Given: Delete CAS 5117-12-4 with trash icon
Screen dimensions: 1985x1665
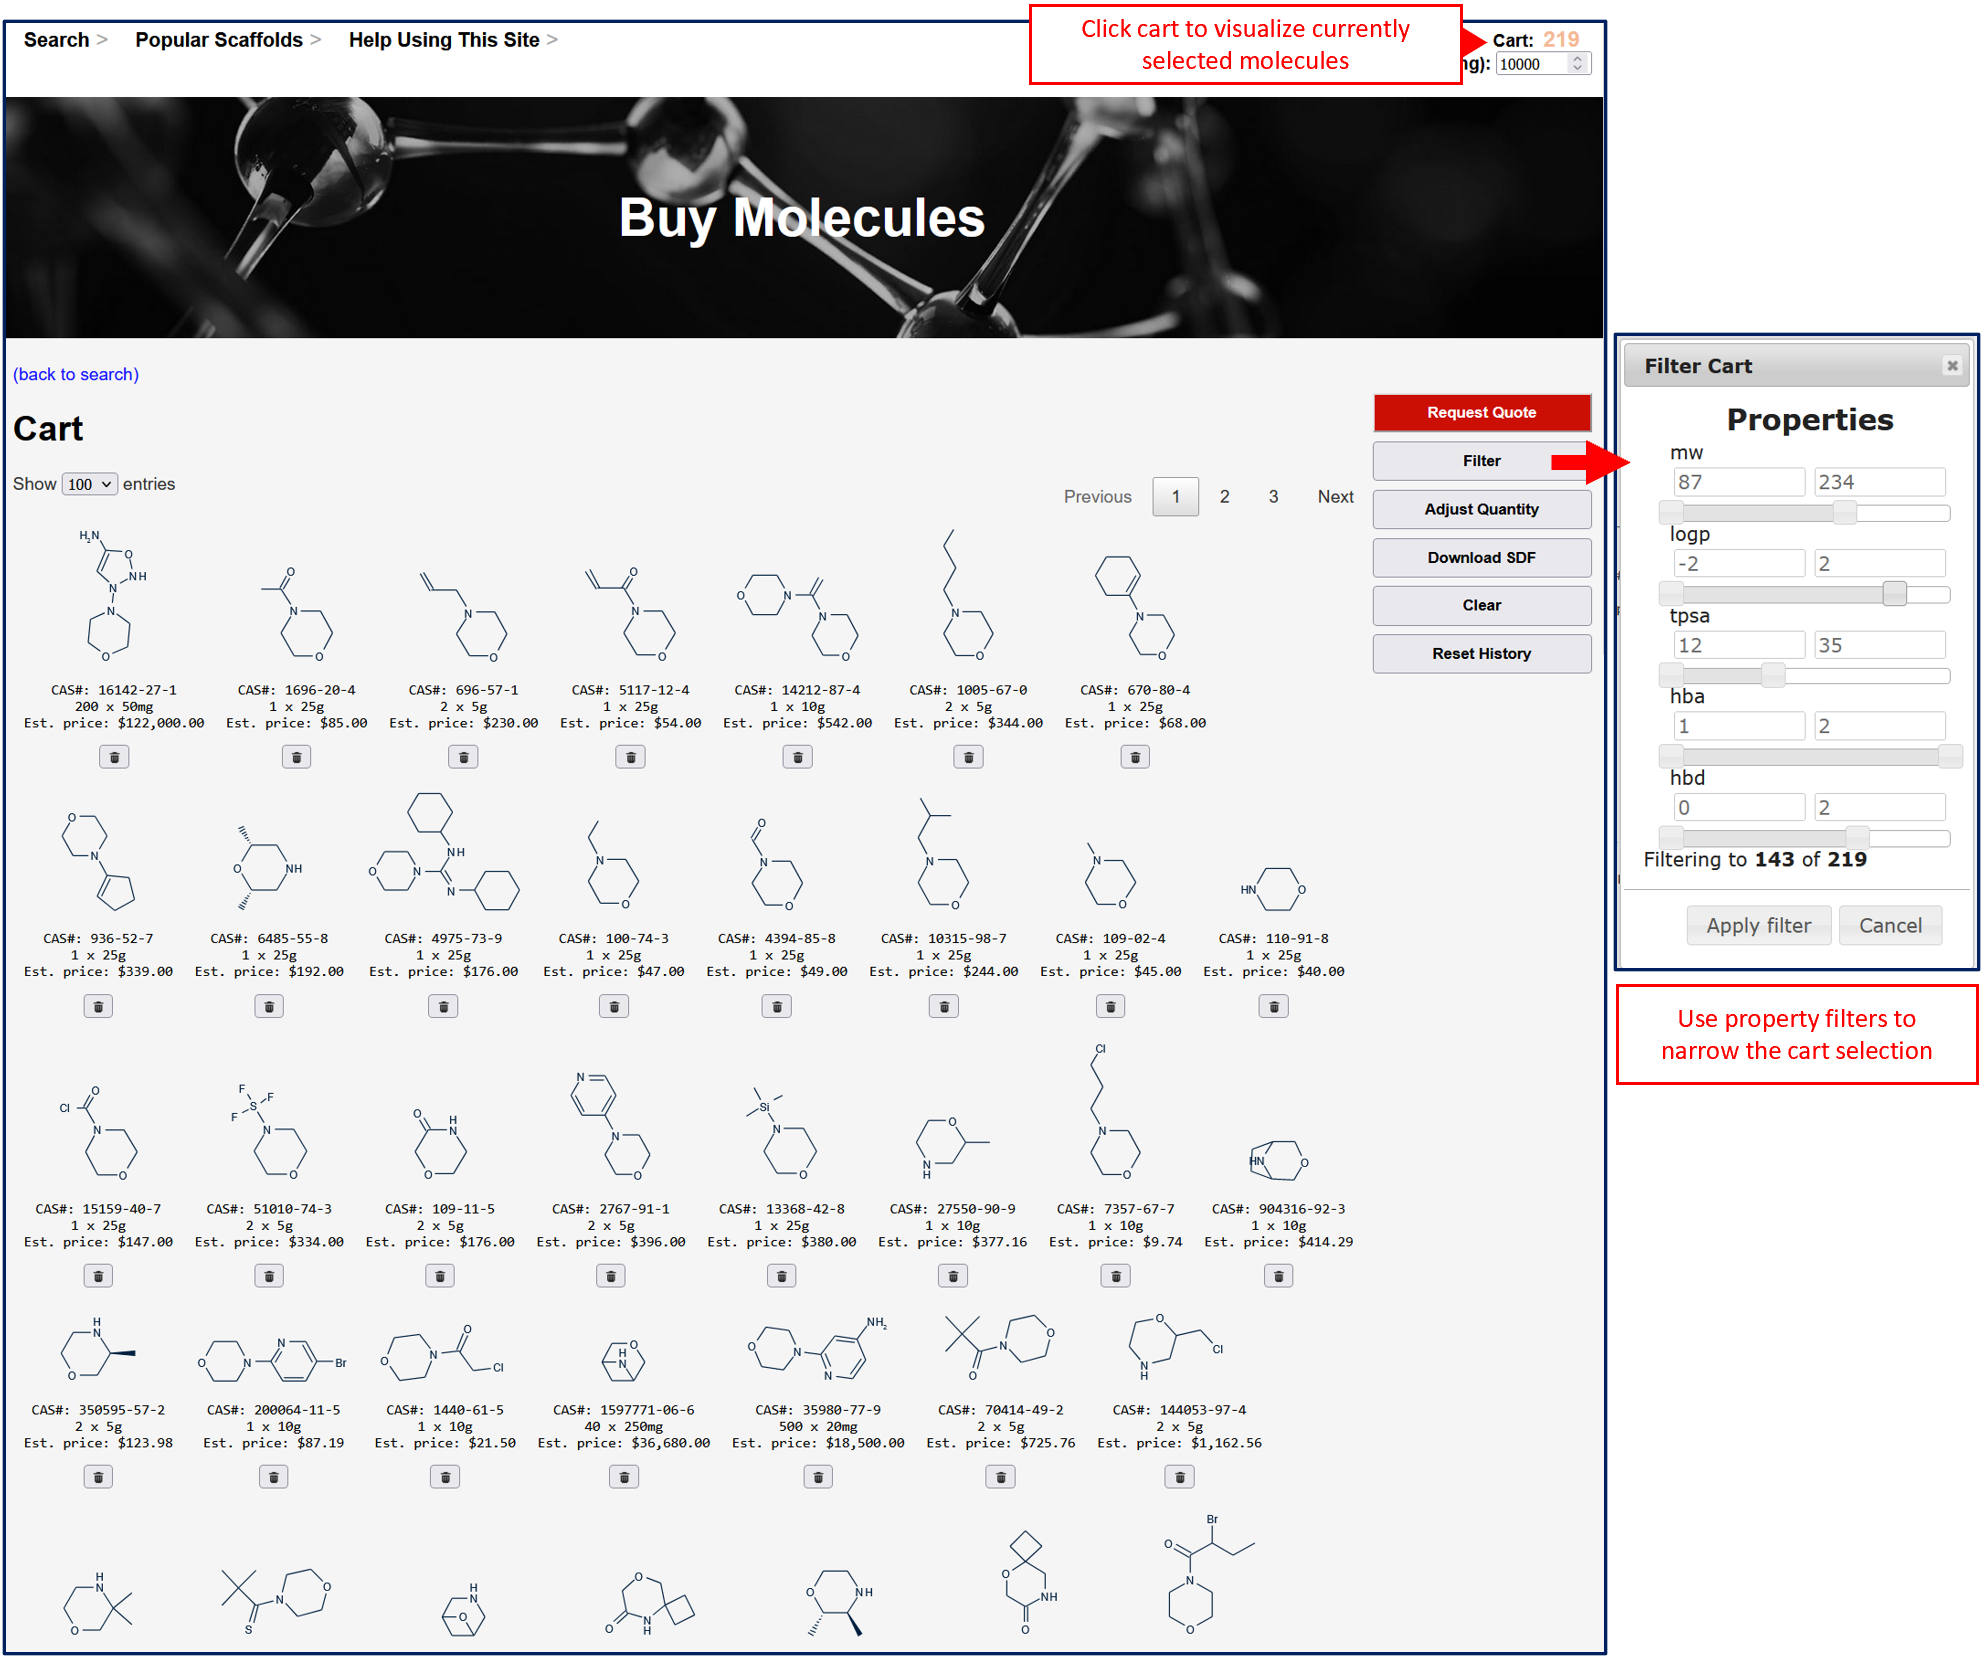Looking at the screenshot, I should [630, 757].
